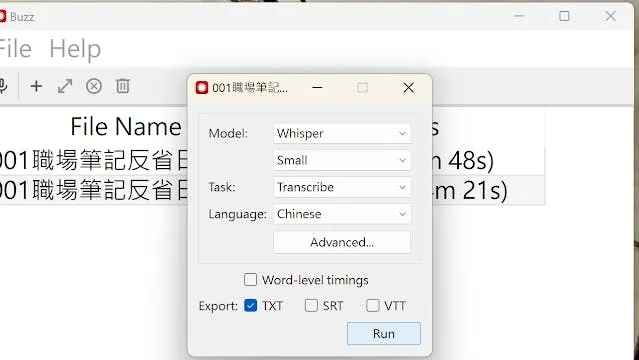Image resolution: width=639 pixels, height=360 pixels.
Task: Close the main Buzz window
Action: tap(610, 16)
